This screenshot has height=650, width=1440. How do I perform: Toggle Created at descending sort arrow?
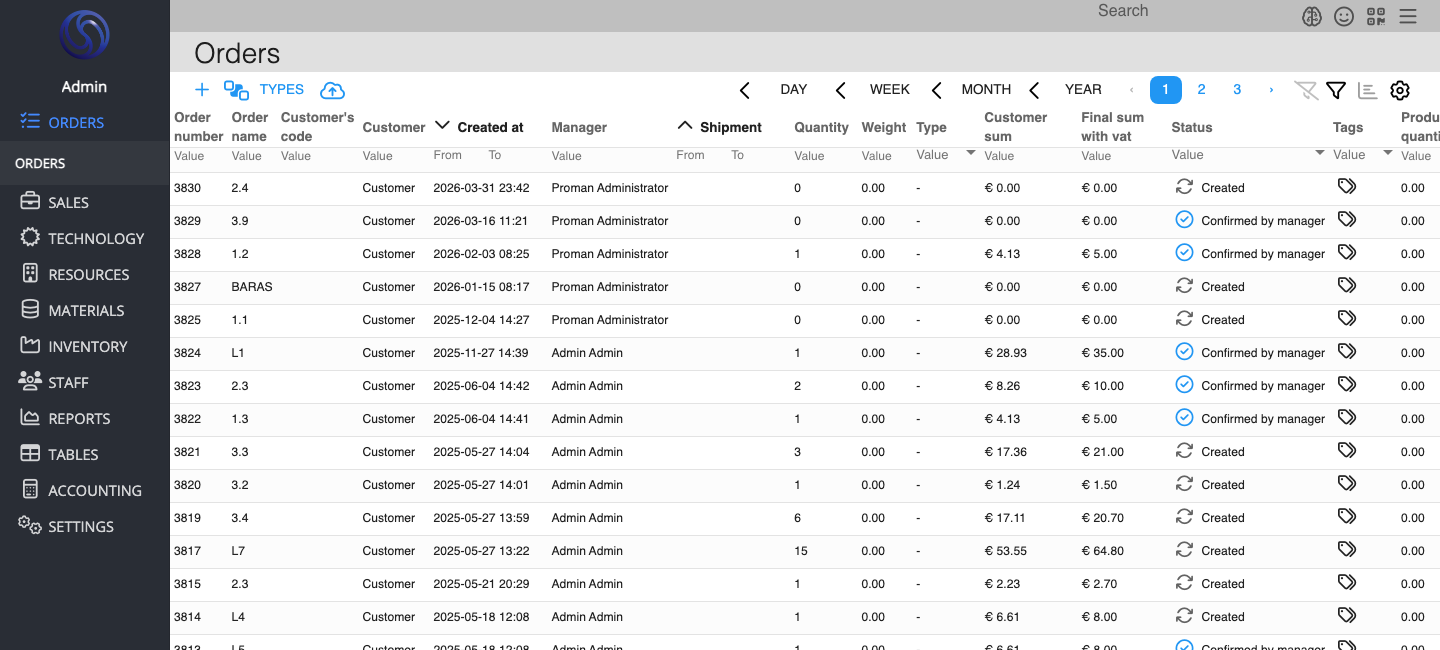tap(443, 126)
